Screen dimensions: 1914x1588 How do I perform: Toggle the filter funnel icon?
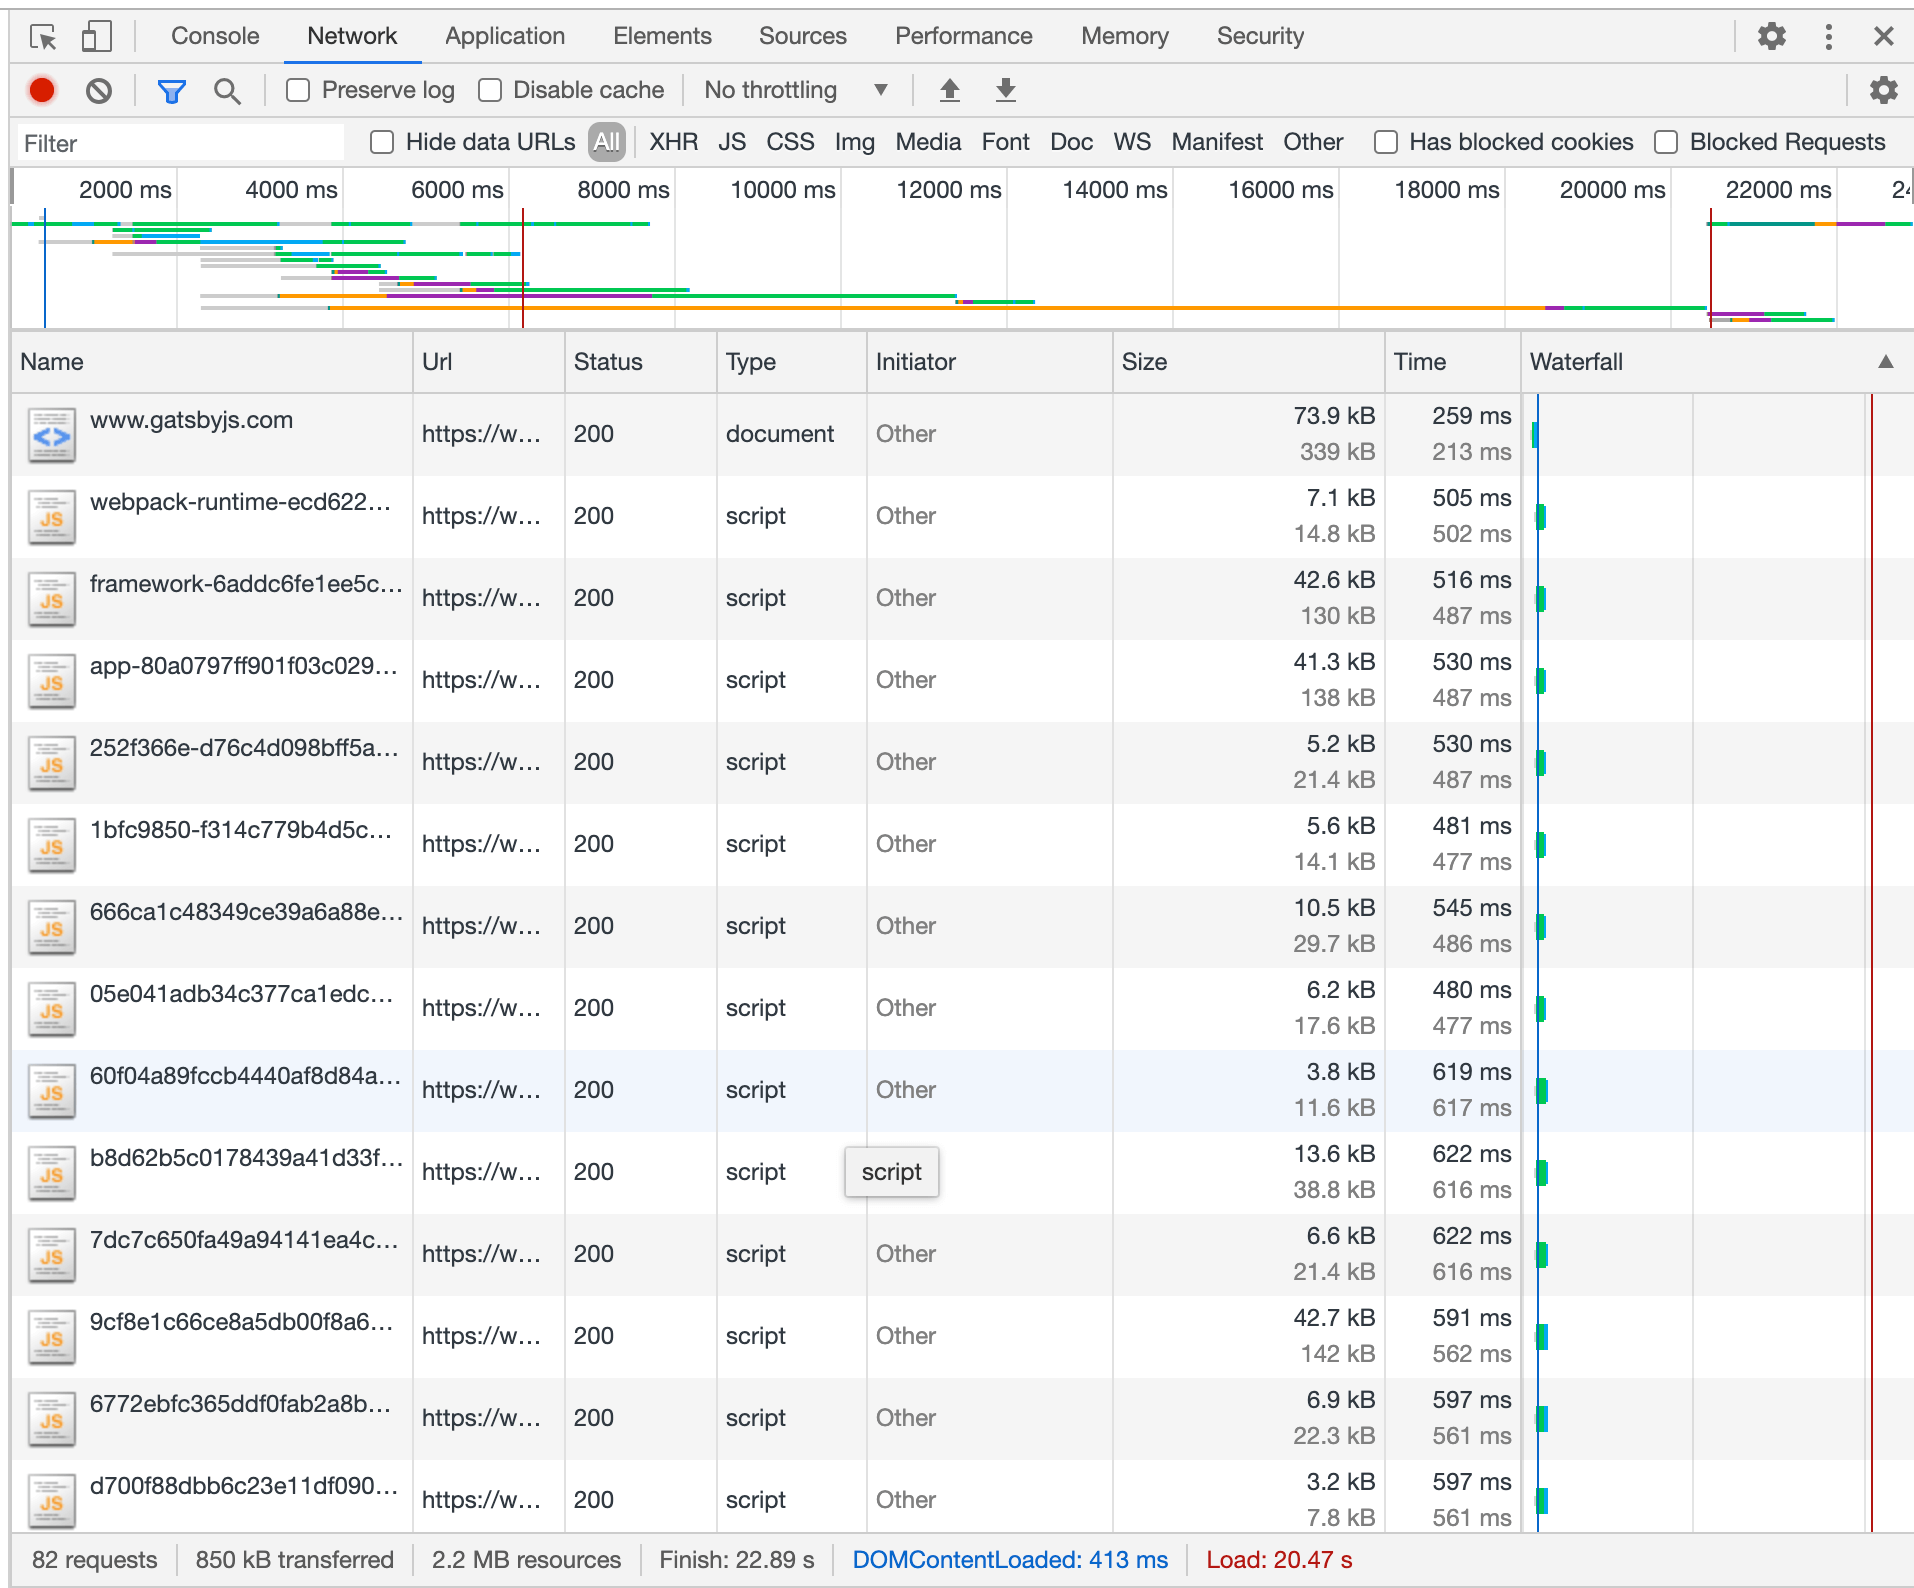click(x=172, y=91)
